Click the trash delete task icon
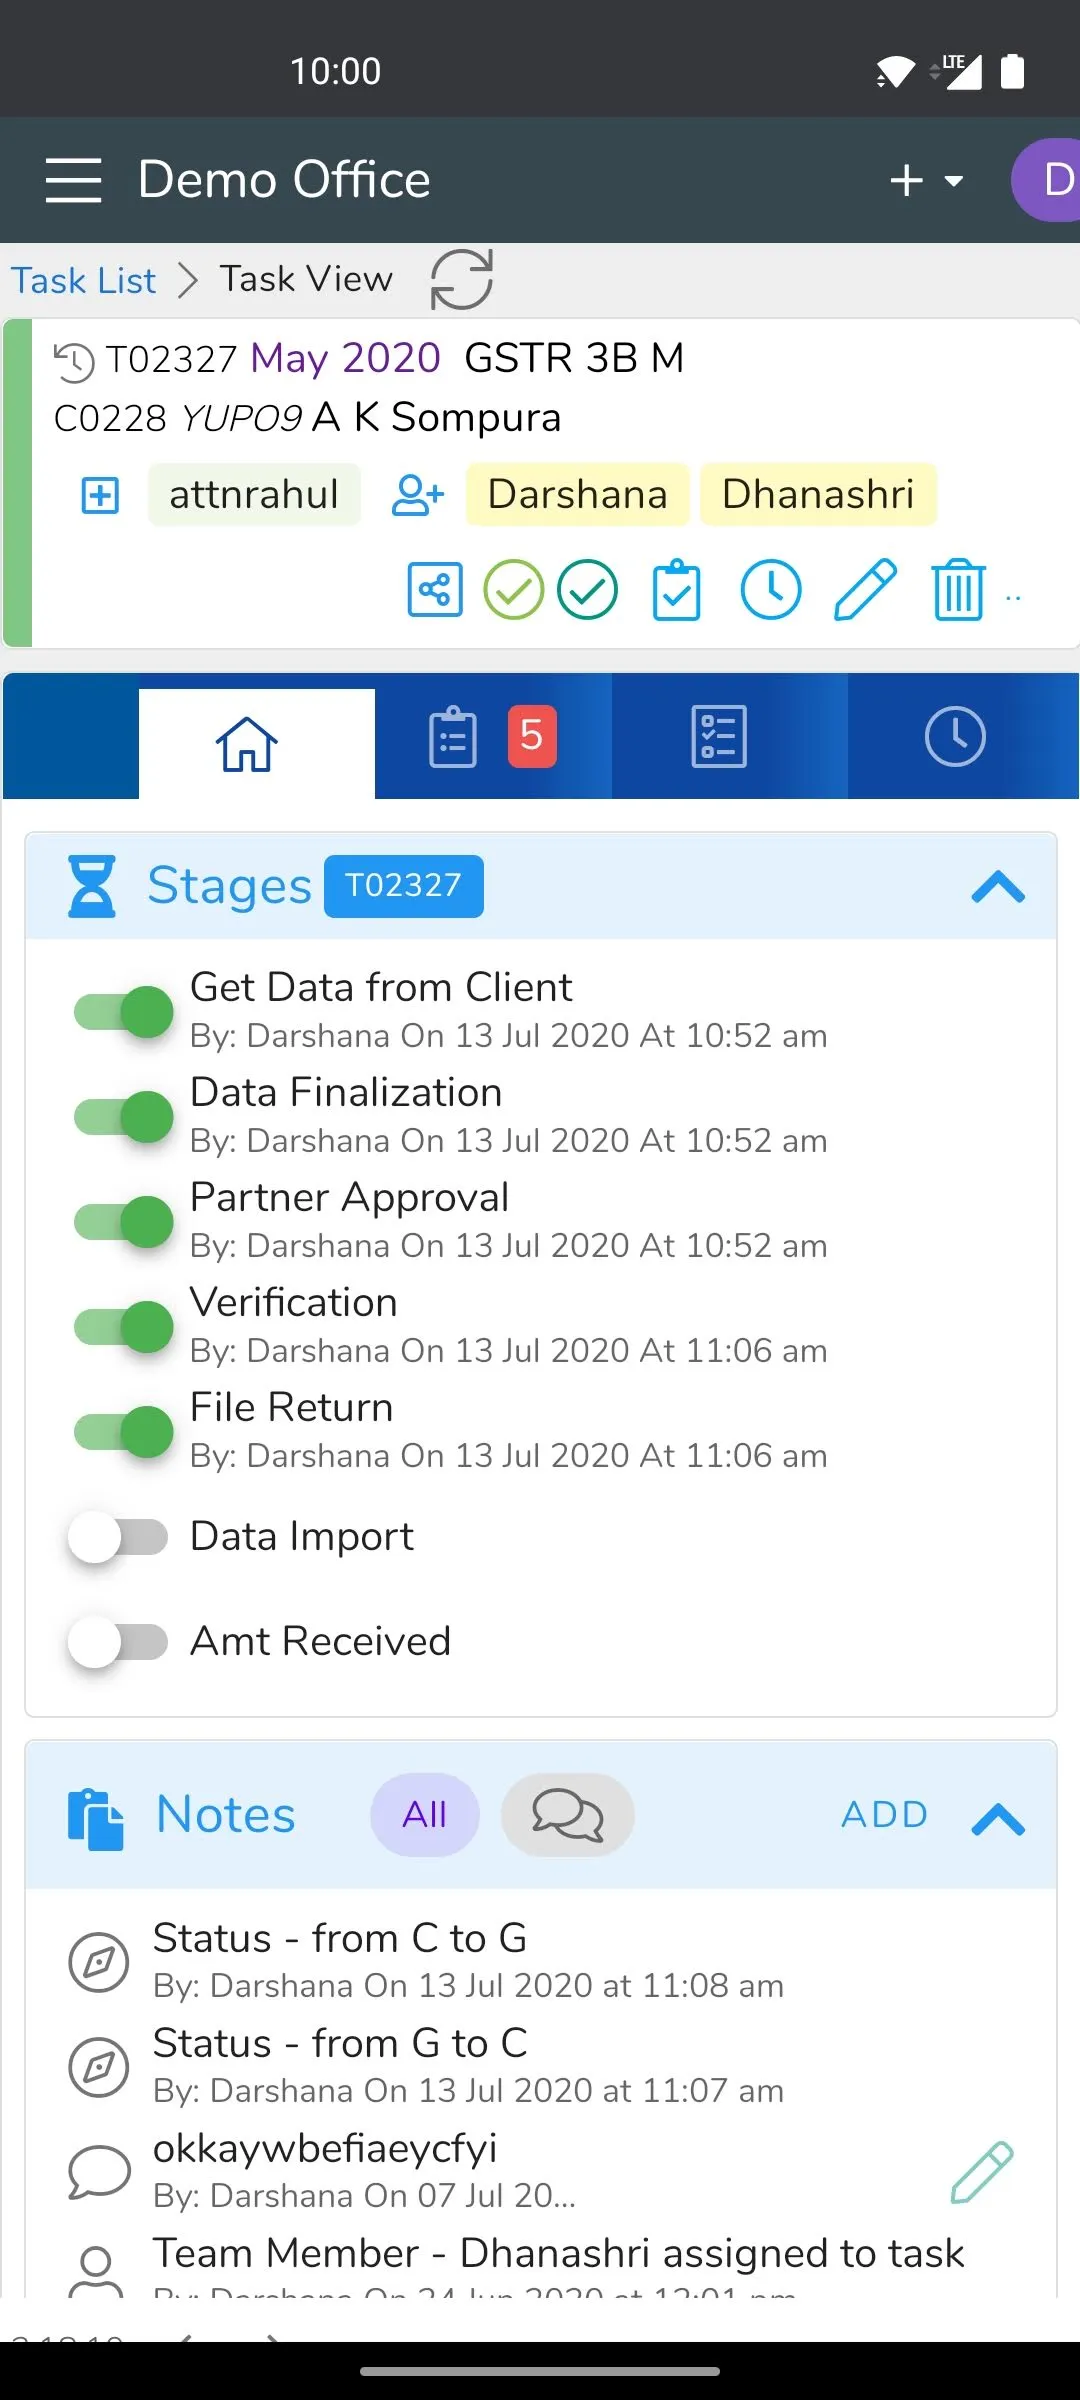This screenshot has width=1080, height=2400. coord(958,590)
